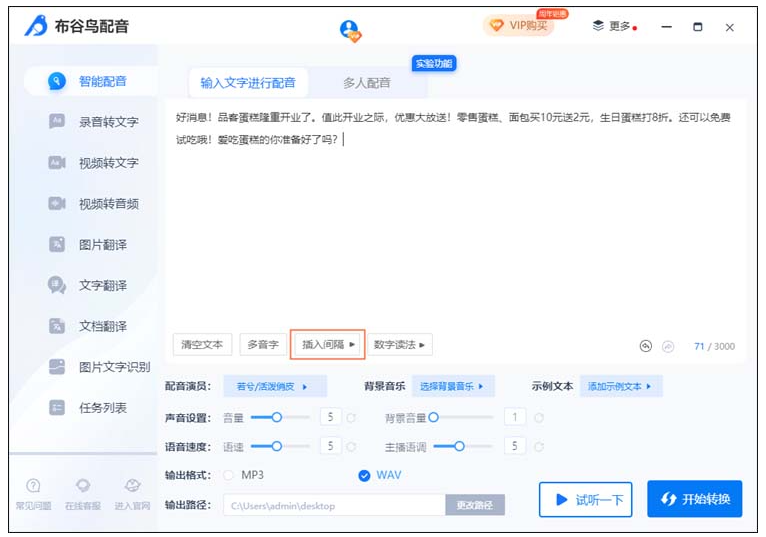
Task: Open 录音转文字 in sidebar
Action: pos(108,122)
